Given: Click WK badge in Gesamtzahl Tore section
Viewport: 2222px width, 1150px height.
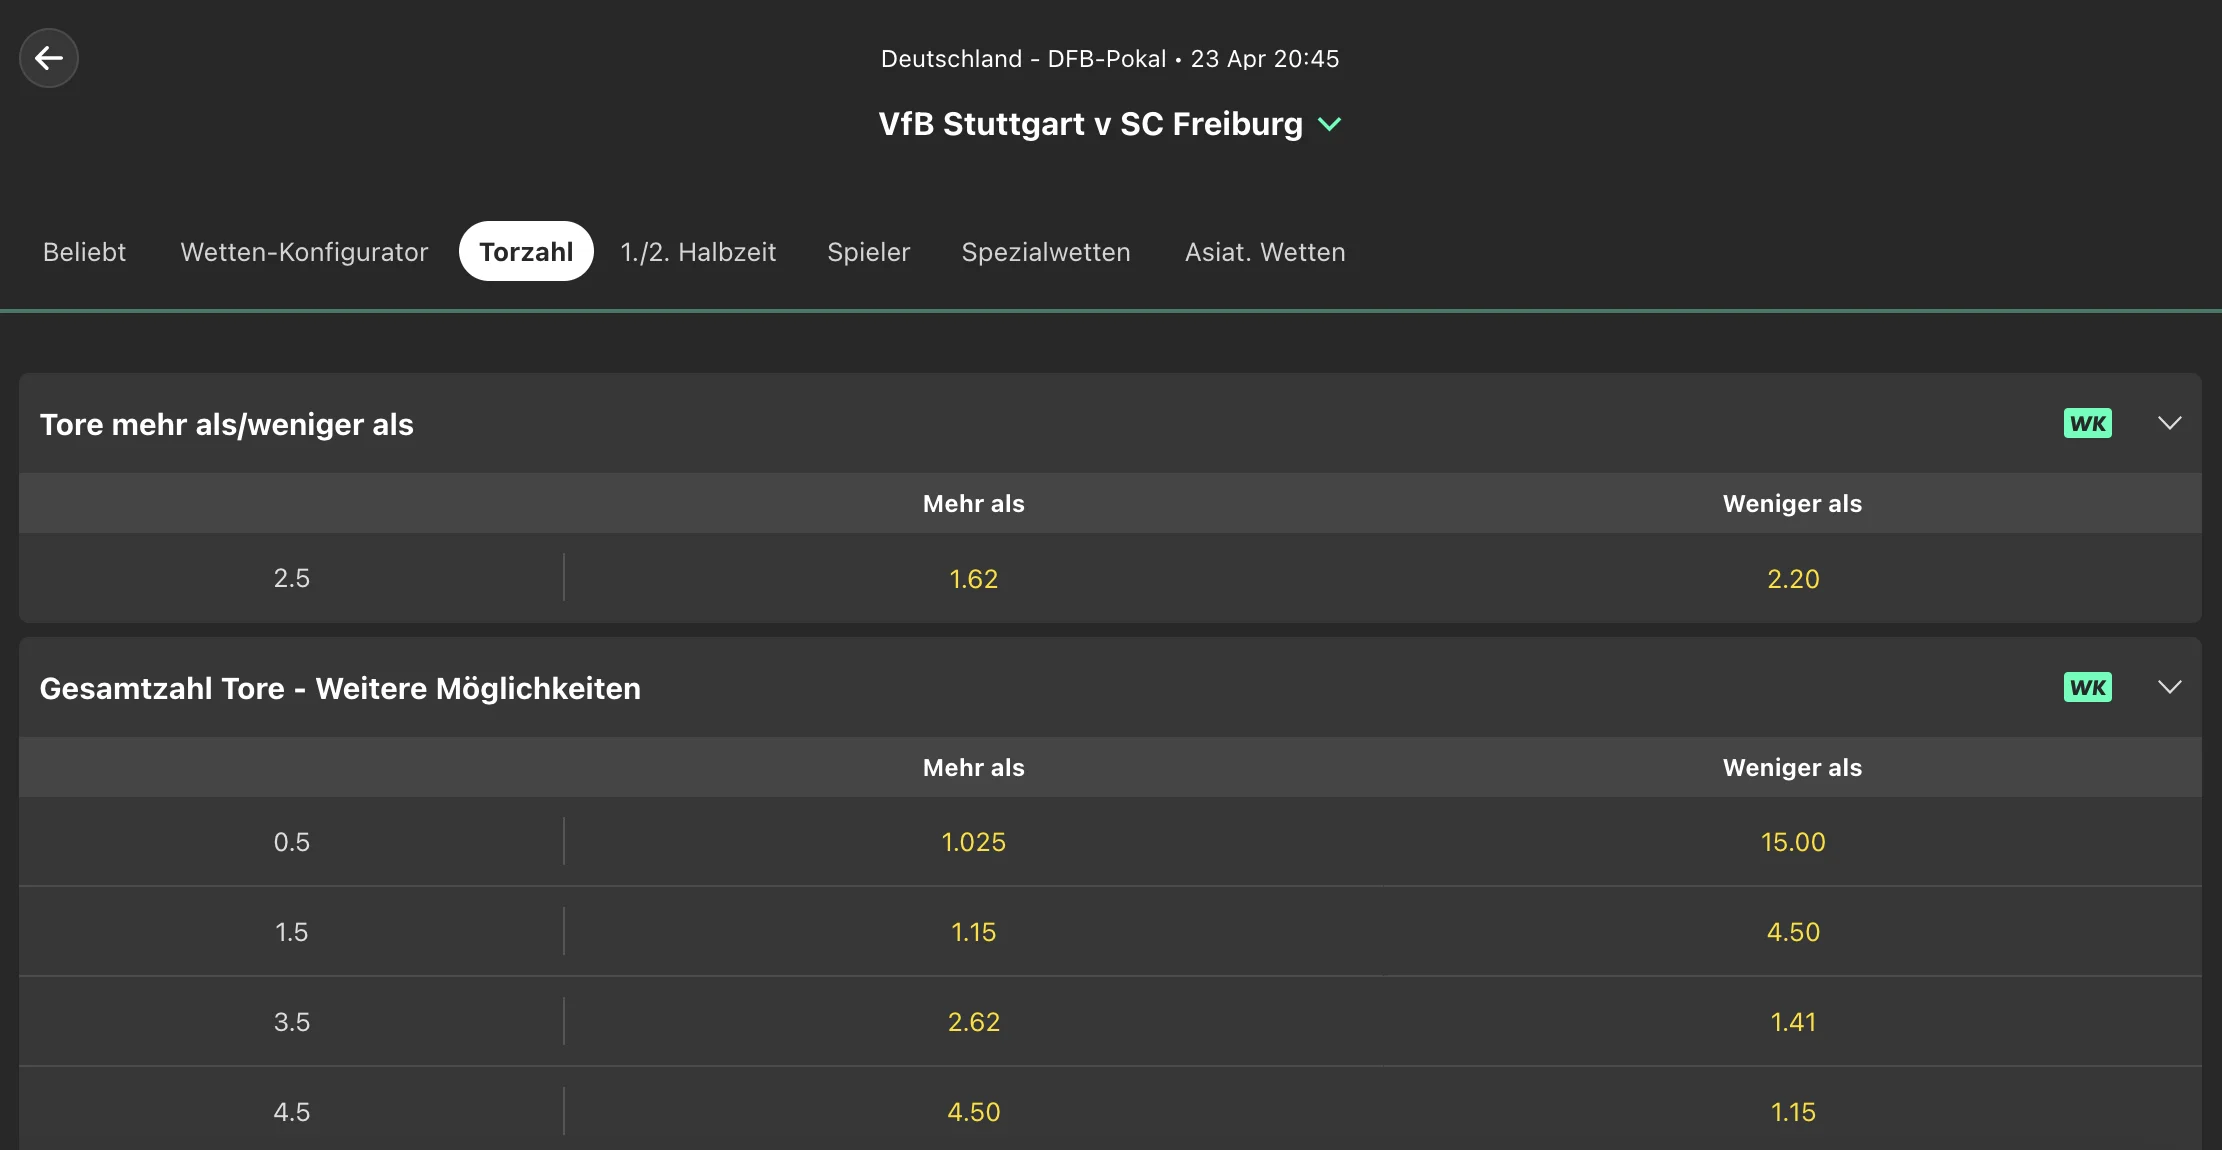Looking at the screenshot, I should 2087,687.
